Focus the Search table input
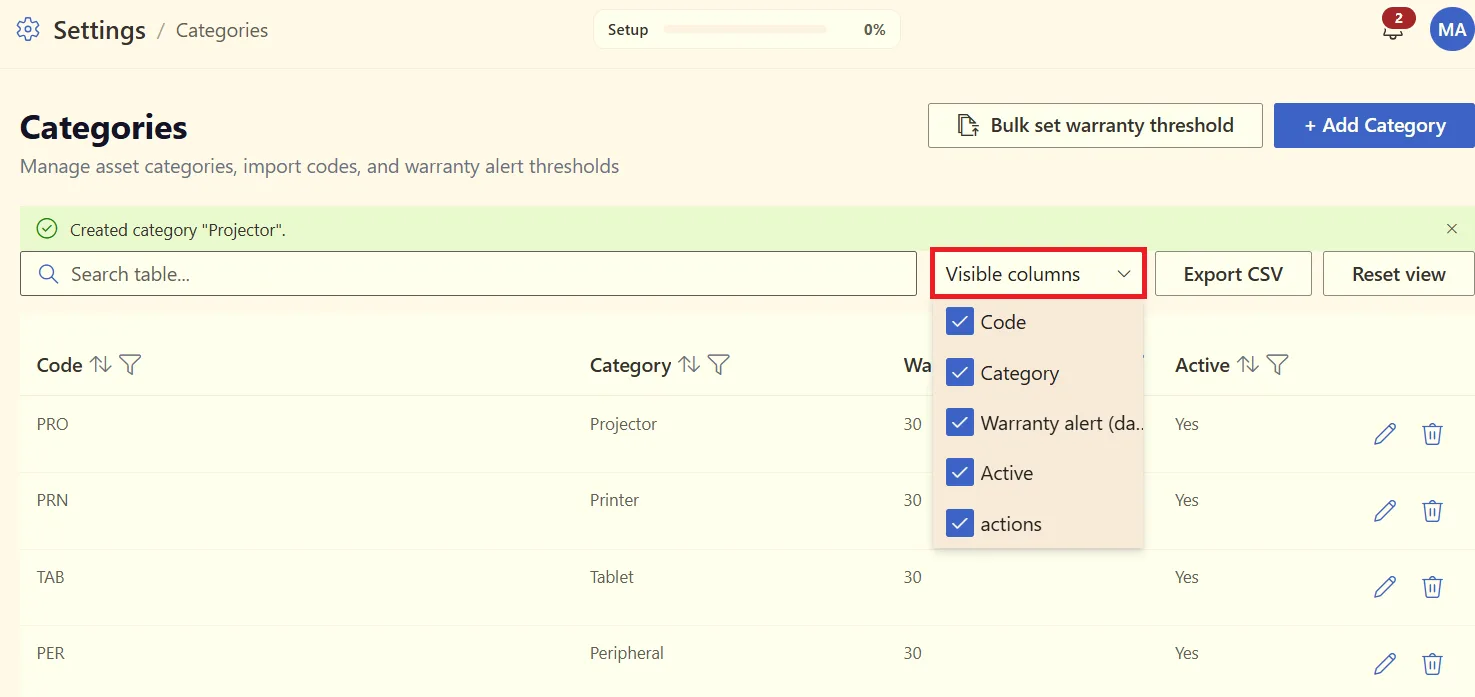Screen dimensions: 1475x697 point(468,274)
